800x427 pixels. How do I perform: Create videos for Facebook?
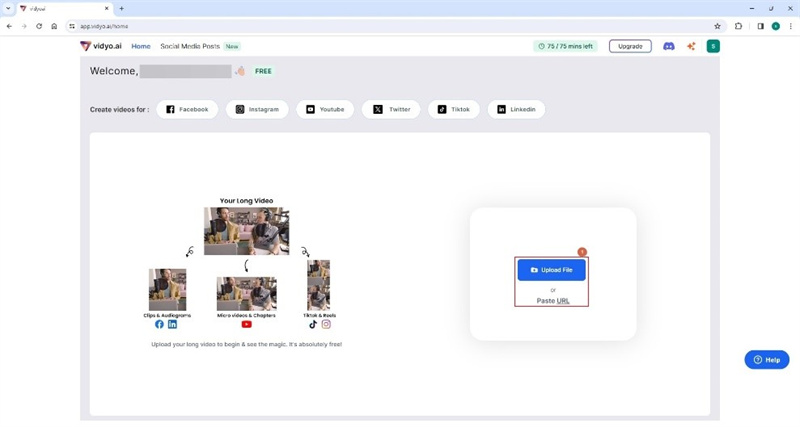click(187, 109)
